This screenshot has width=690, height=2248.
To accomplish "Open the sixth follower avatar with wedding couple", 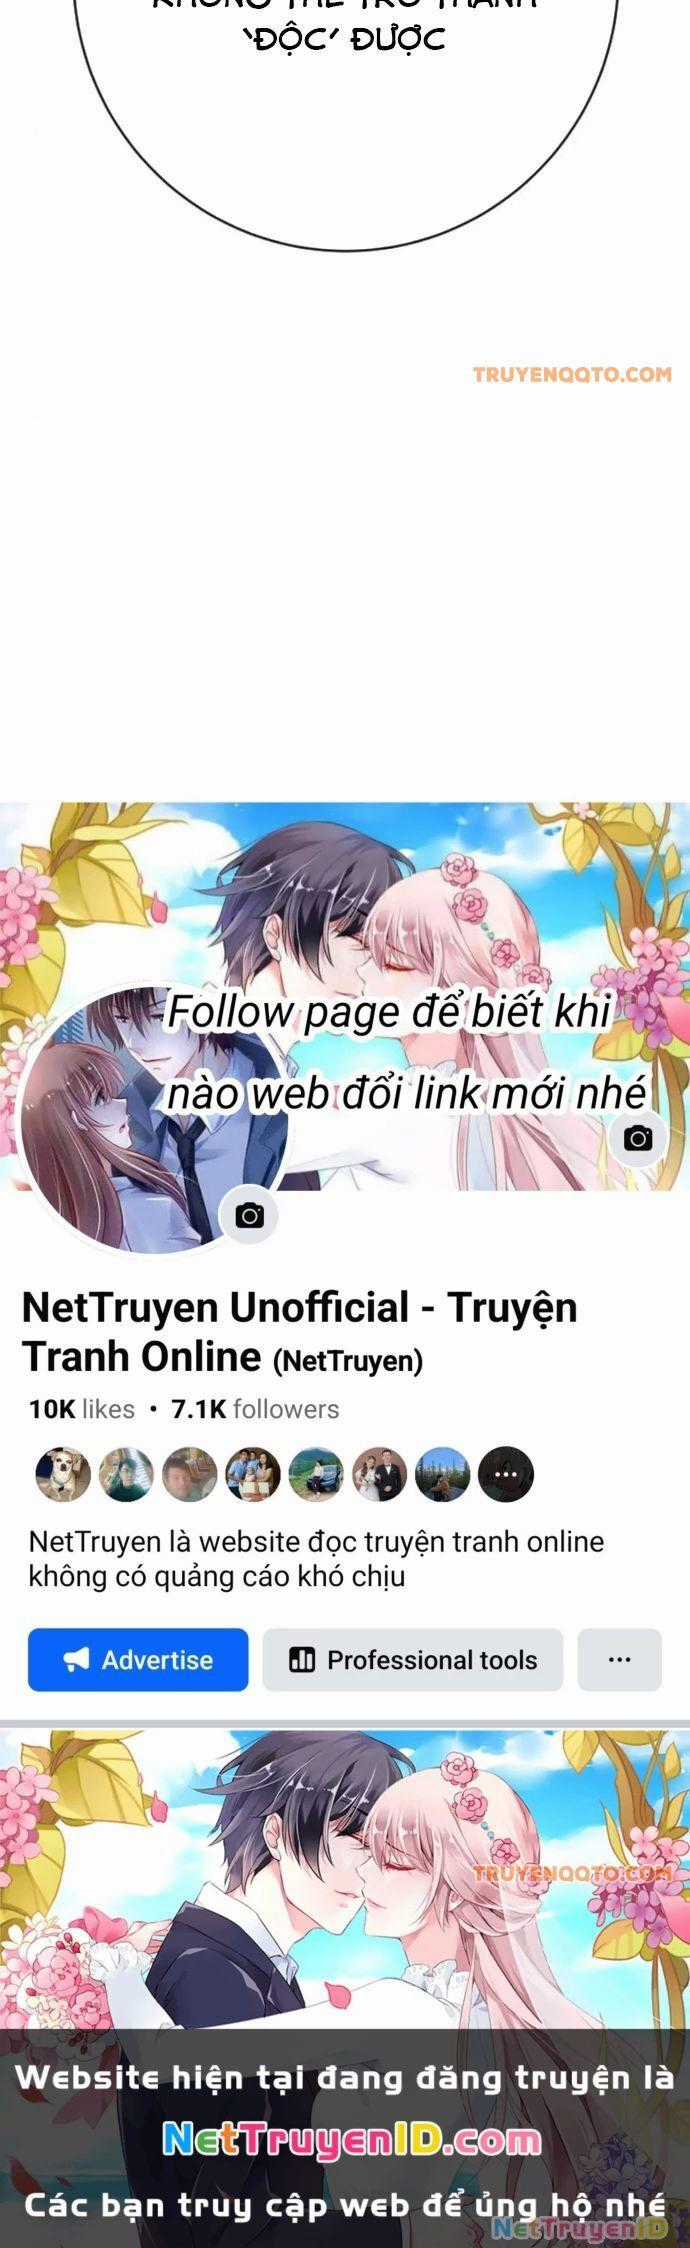I will click(x=379, y=1474).
